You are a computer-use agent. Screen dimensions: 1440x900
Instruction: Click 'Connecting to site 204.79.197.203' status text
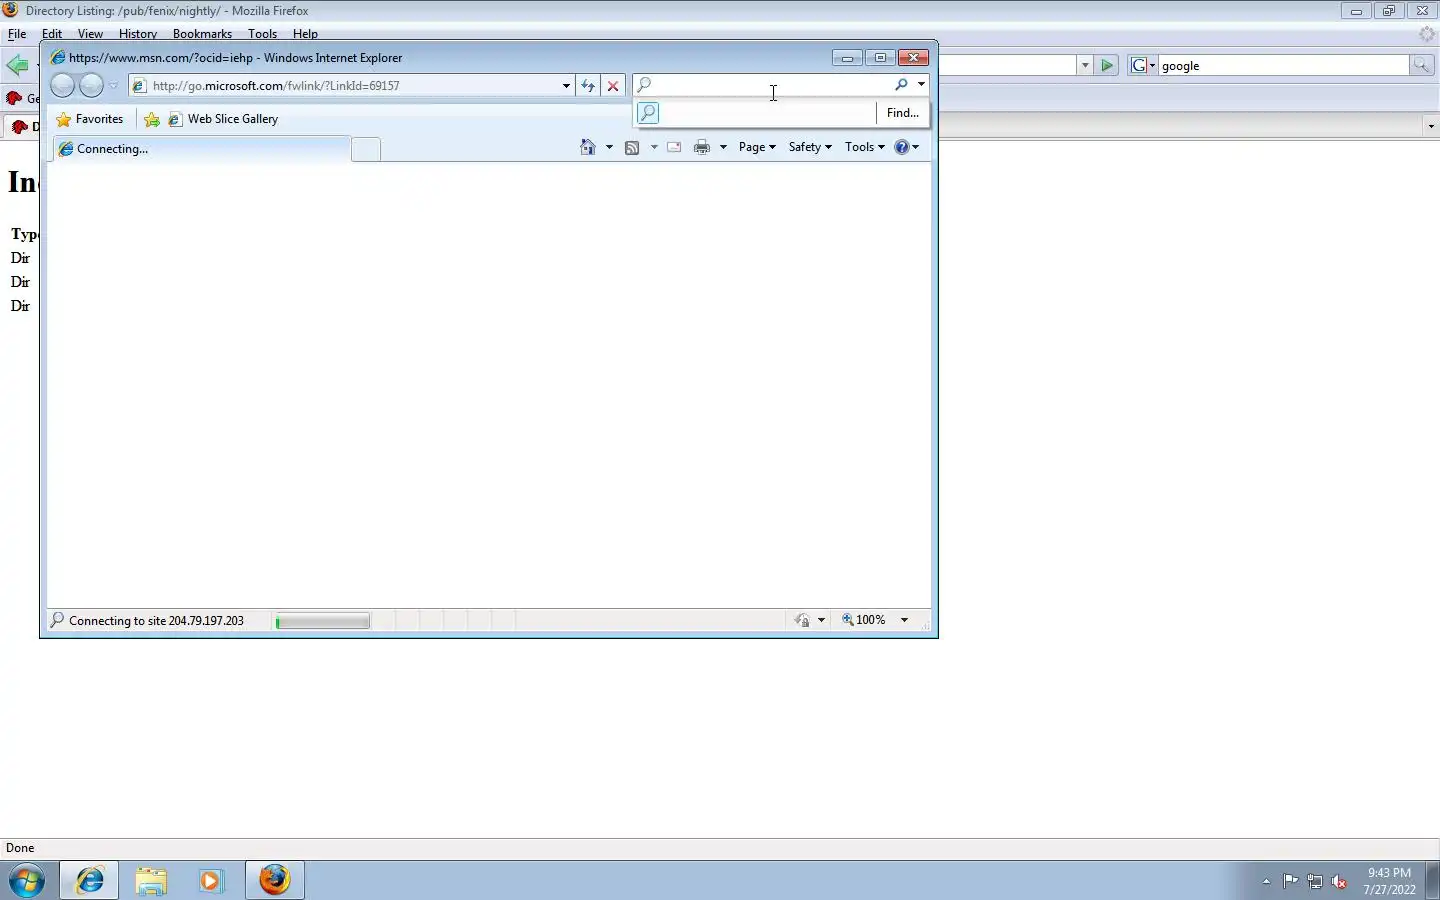tap(156, 621)
